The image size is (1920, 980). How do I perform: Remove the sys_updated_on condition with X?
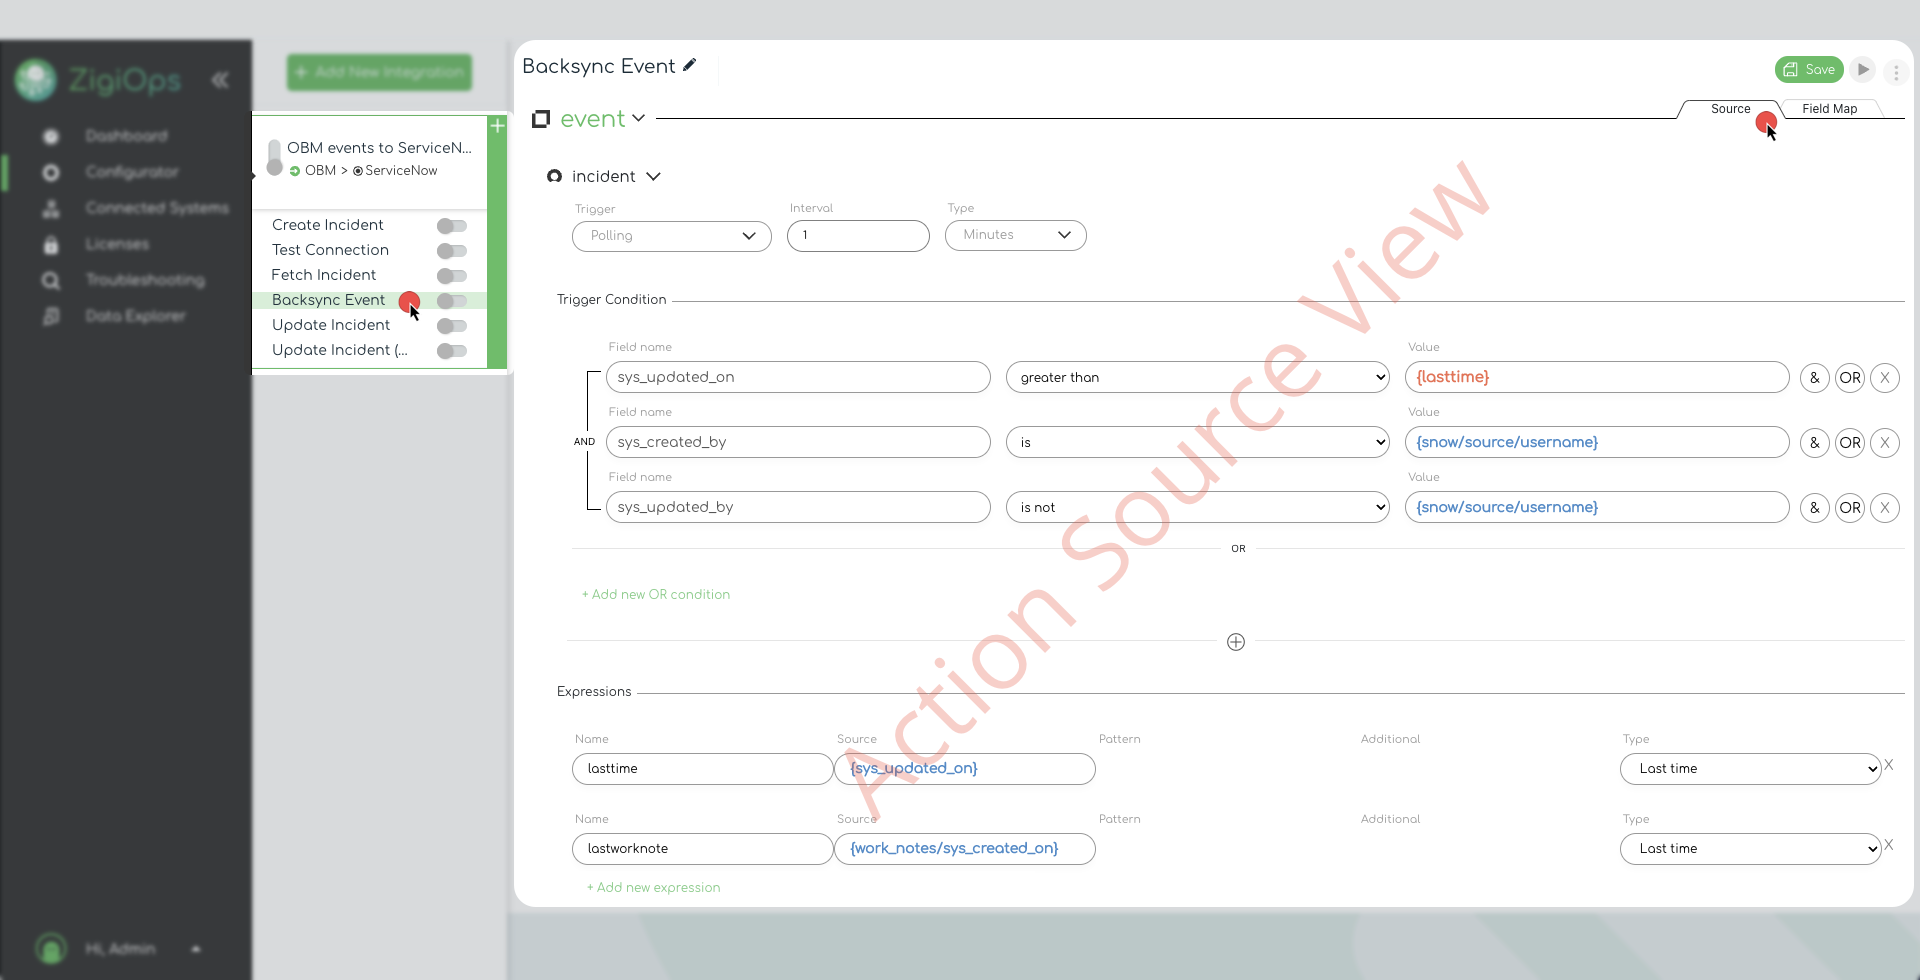[x=1884, y=378]
